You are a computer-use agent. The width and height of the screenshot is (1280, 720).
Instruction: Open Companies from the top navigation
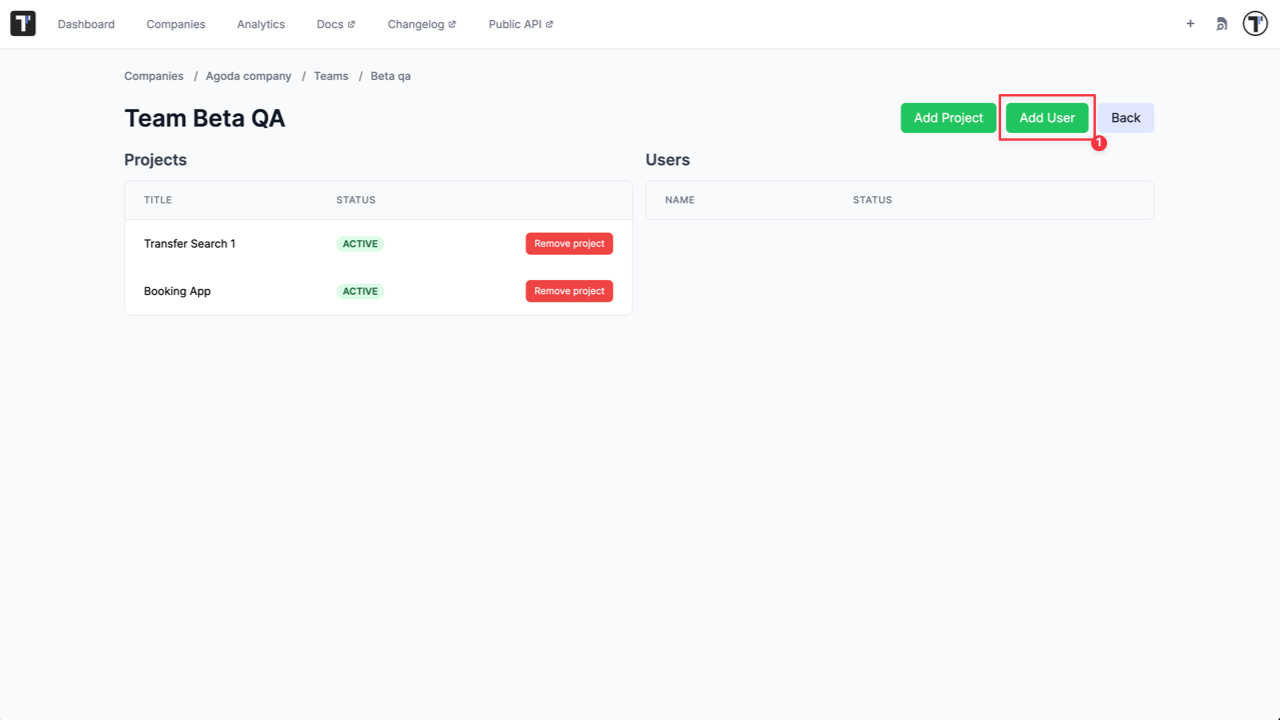pyautogui.click(x=176, y=23)
